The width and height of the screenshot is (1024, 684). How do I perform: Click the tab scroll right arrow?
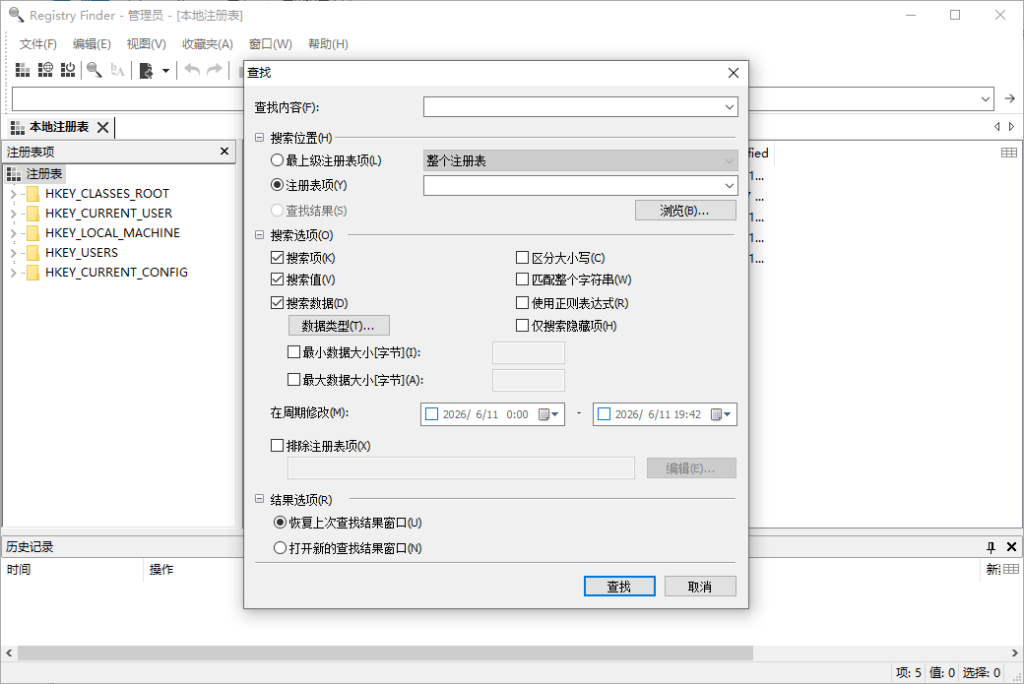tap(1012, 127)
